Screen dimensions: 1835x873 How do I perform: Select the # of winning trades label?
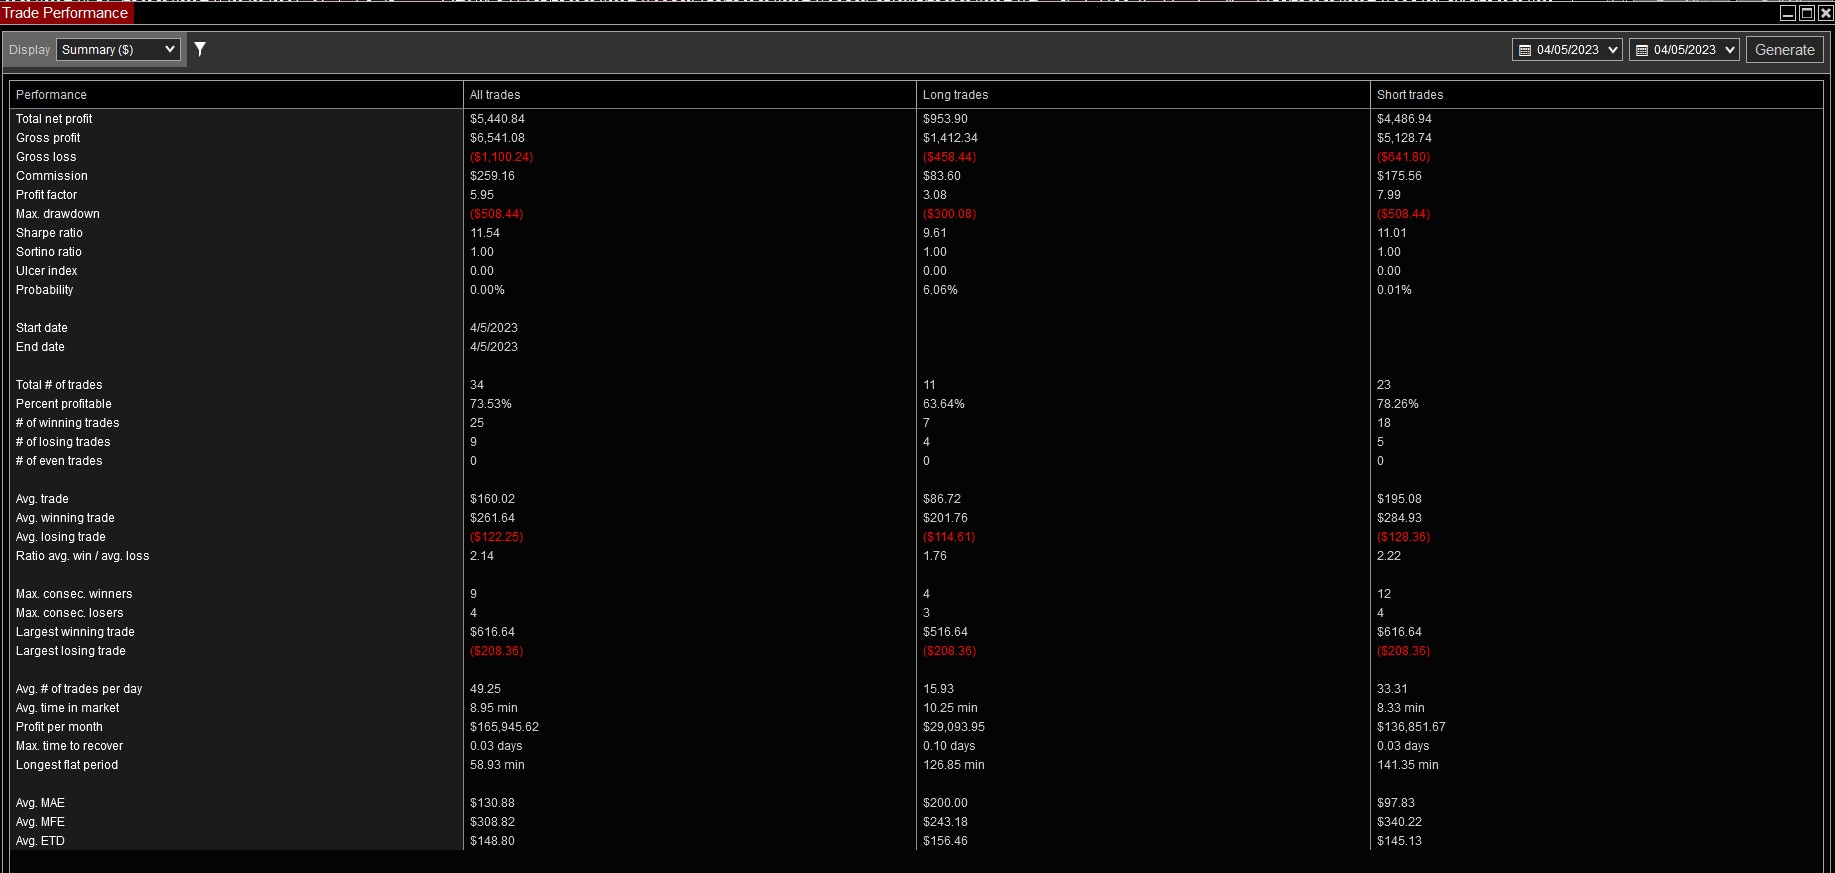coord(67,423)
